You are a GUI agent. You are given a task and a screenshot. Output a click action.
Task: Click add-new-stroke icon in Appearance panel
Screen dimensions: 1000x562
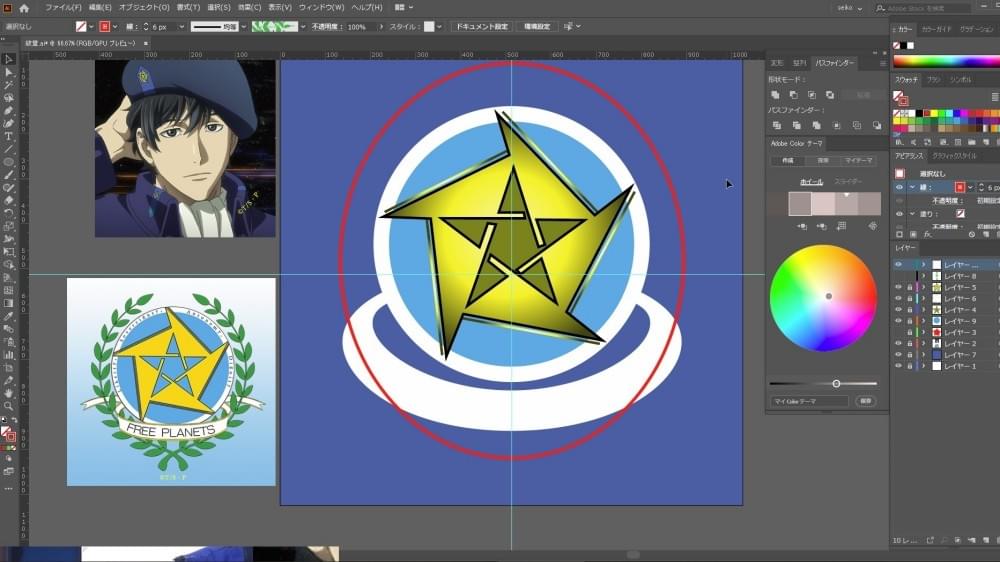(x=900, y=235)
